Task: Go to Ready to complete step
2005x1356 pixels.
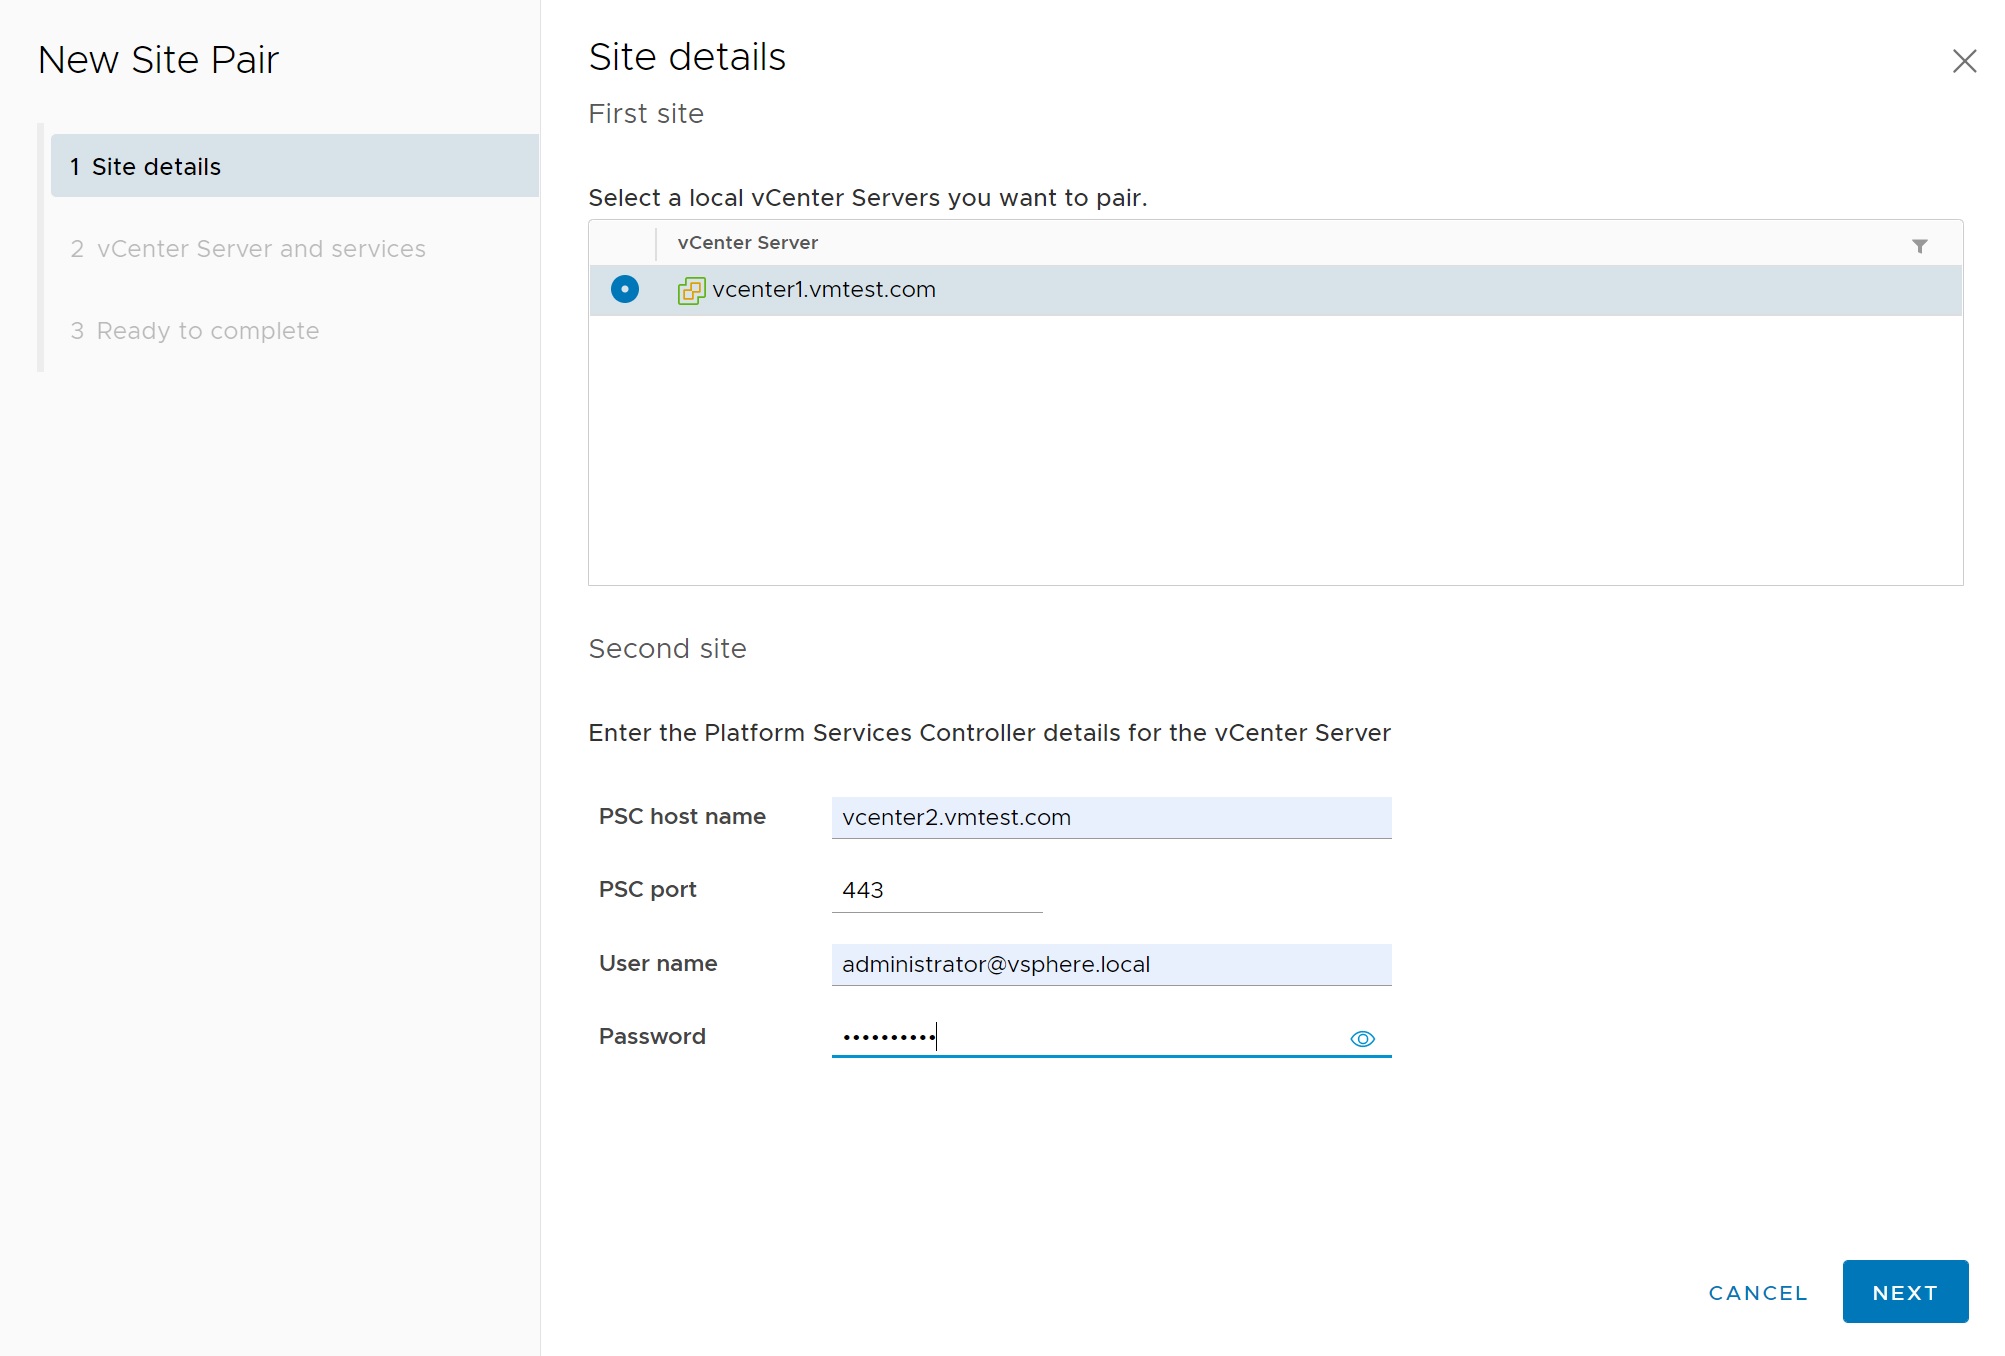Action: tap(207, 330)
